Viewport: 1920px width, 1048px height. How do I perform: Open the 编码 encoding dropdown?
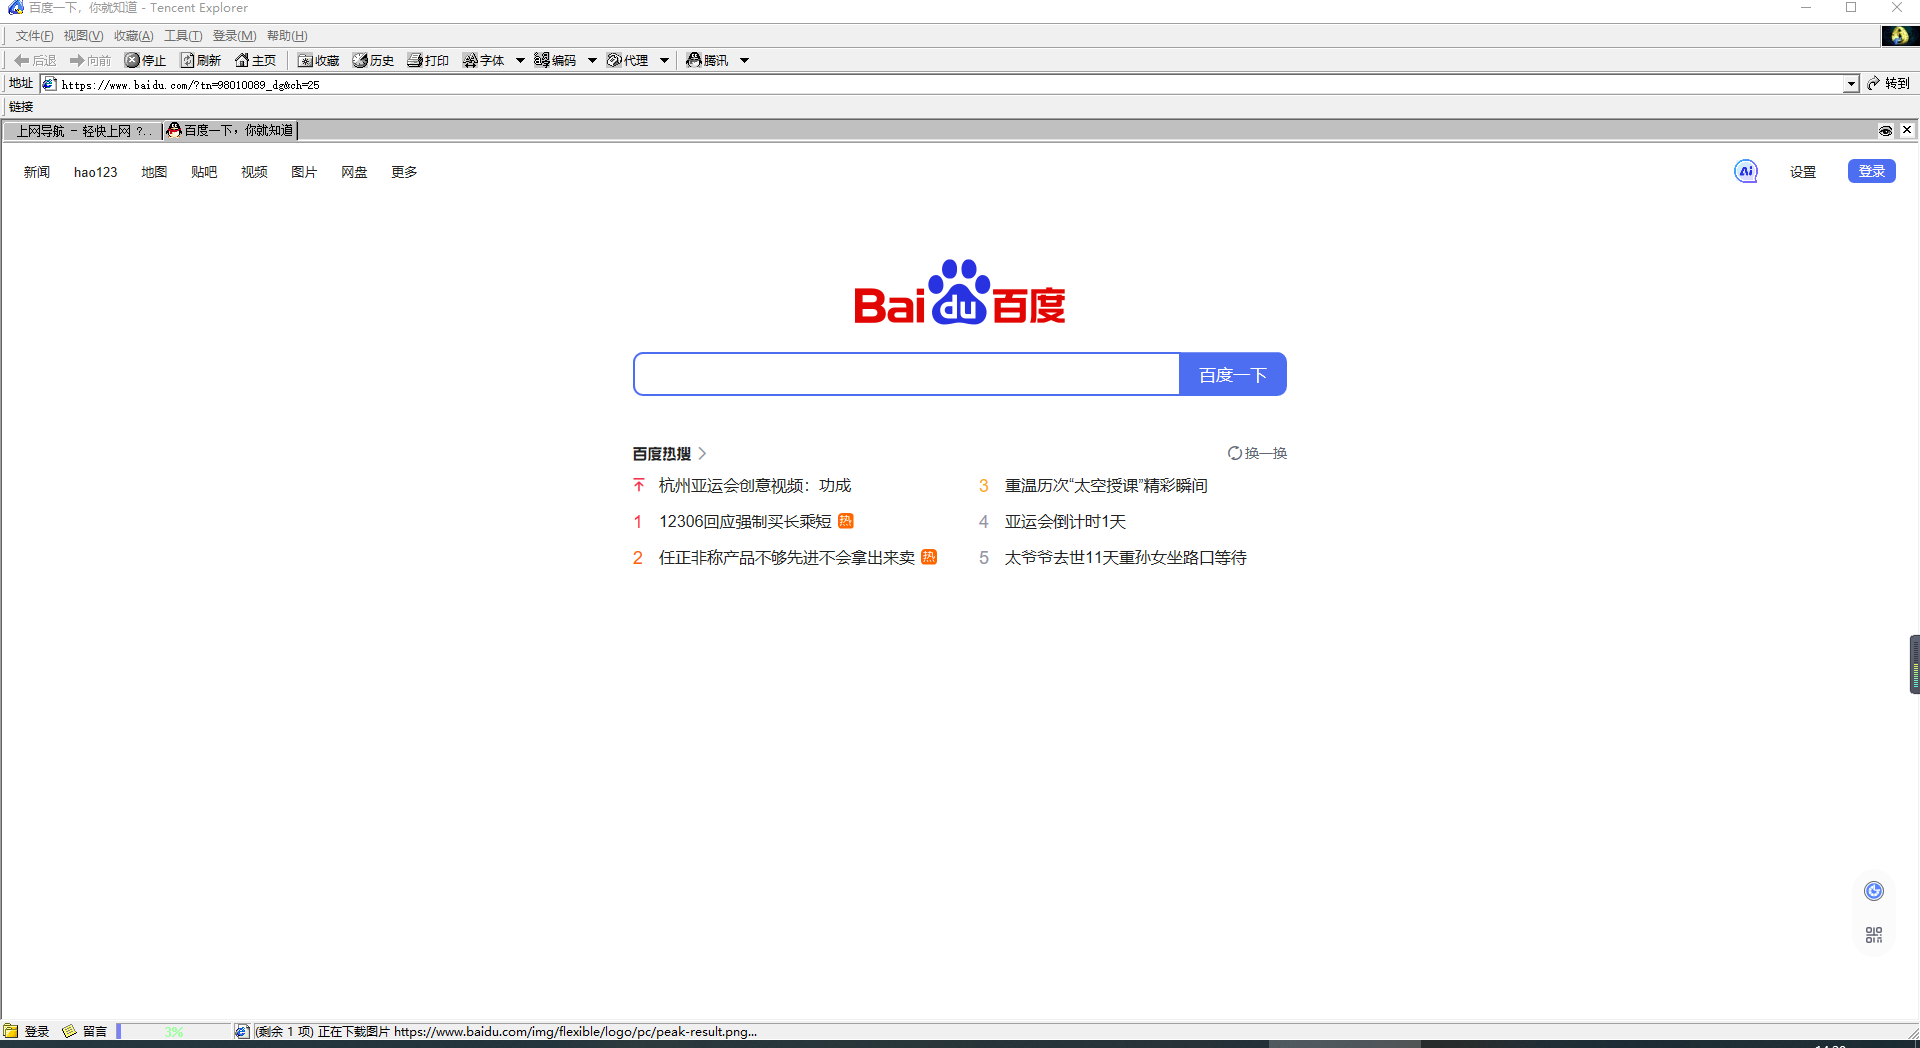click(x=591, y=60)
